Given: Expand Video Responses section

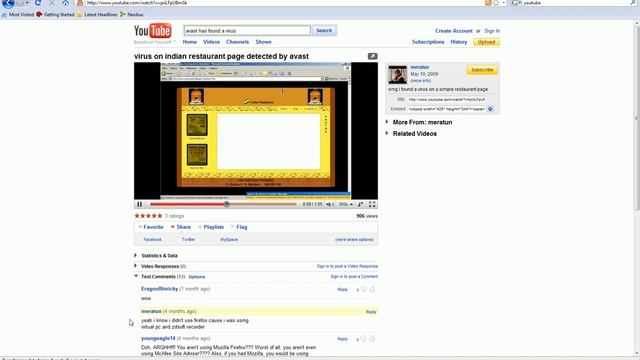Looking at the screenshot, I should click(160, 266).
